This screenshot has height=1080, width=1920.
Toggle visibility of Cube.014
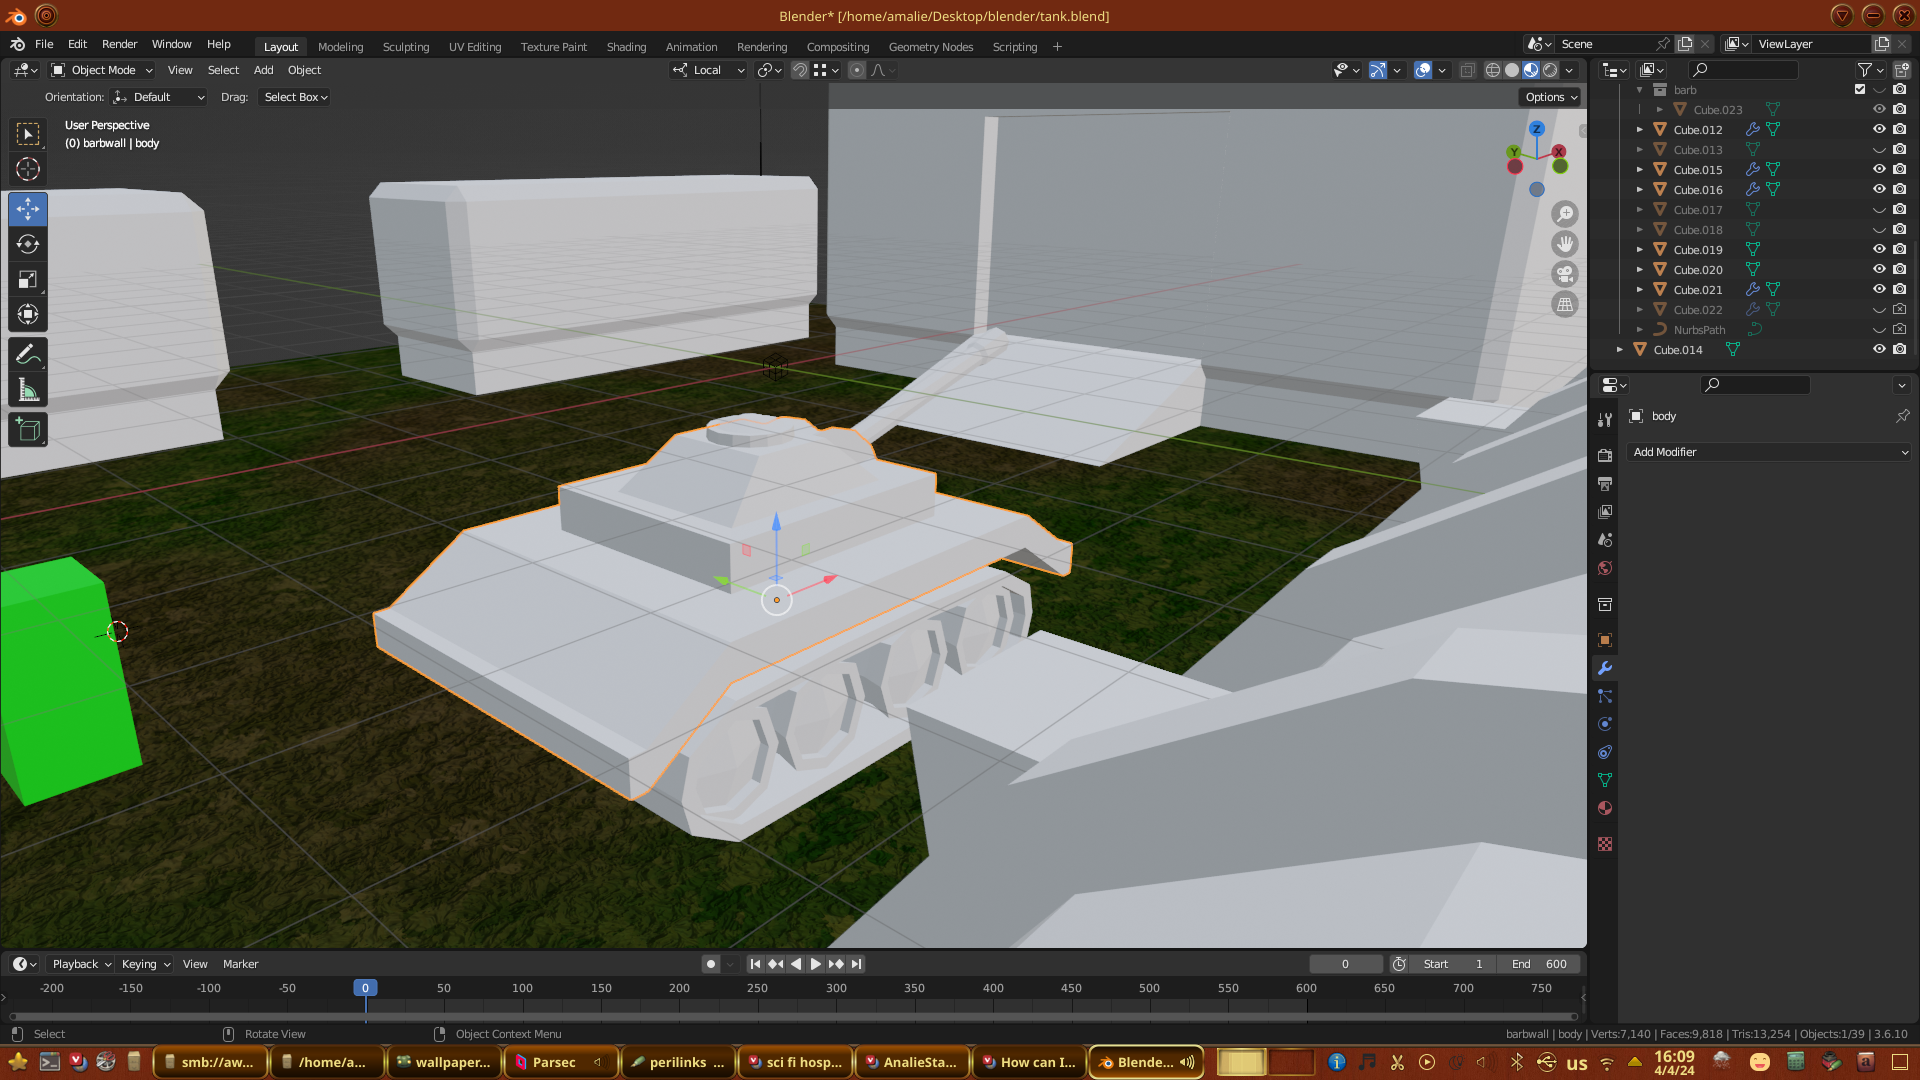(x=1879, y=349)
